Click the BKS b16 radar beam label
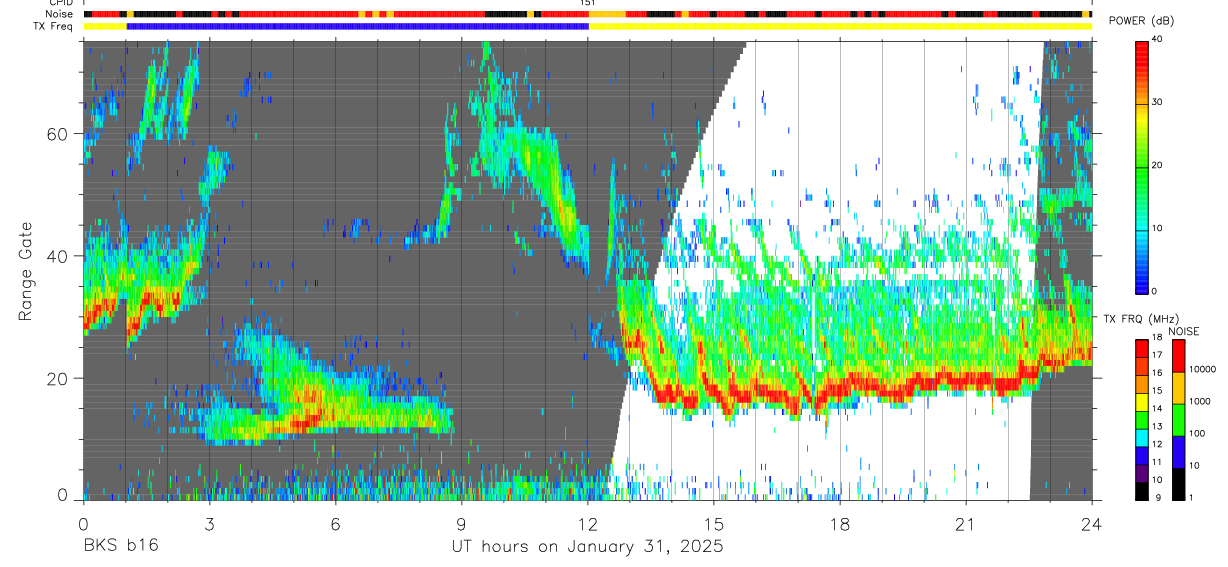The height and width of the screenshot is (567, 1228). (120, 546)
